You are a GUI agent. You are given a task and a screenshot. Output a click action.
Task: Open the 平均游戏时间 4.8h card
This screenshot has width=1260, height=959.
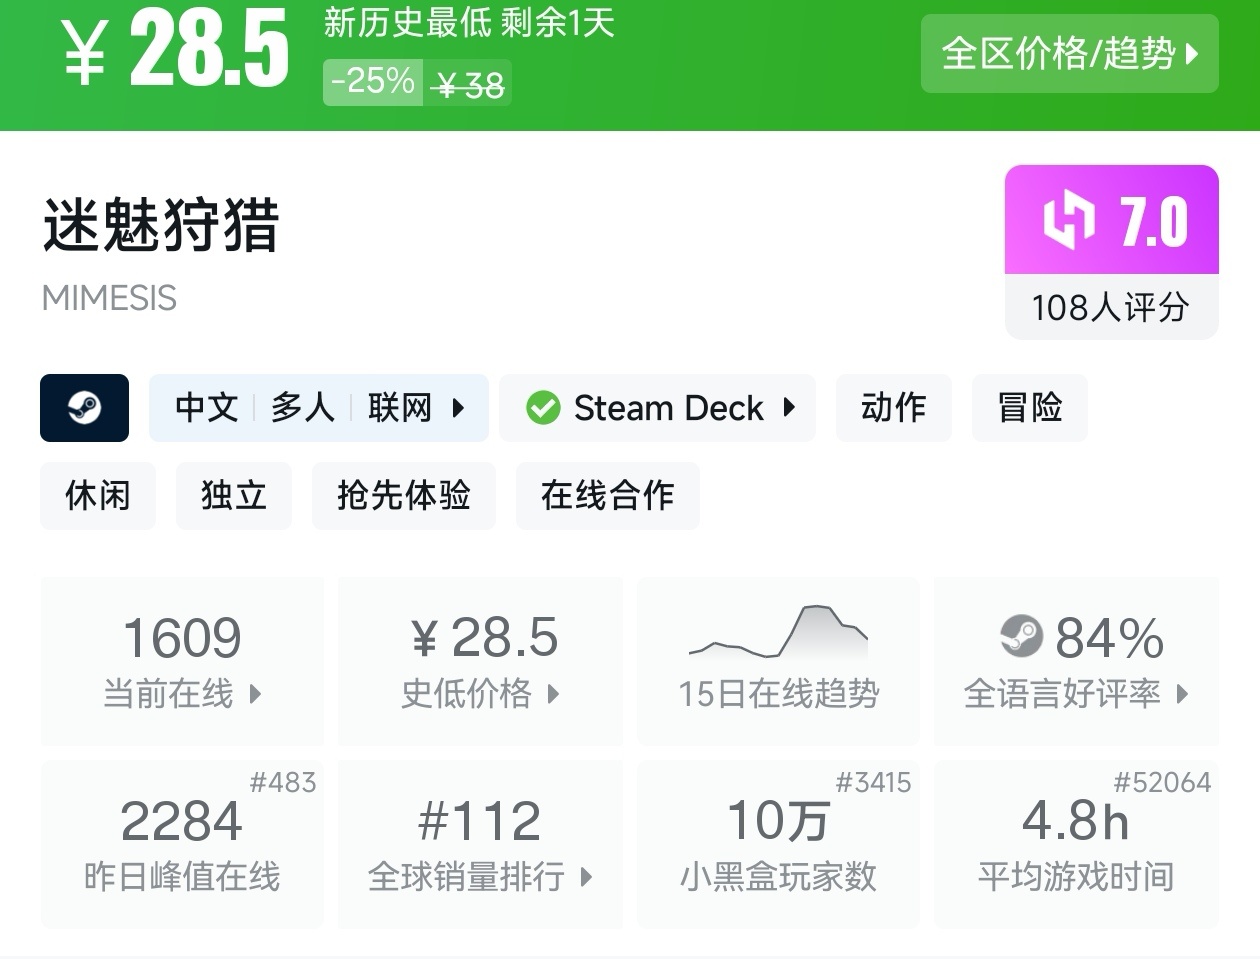pyautogui.click(x=1076, y=844)
